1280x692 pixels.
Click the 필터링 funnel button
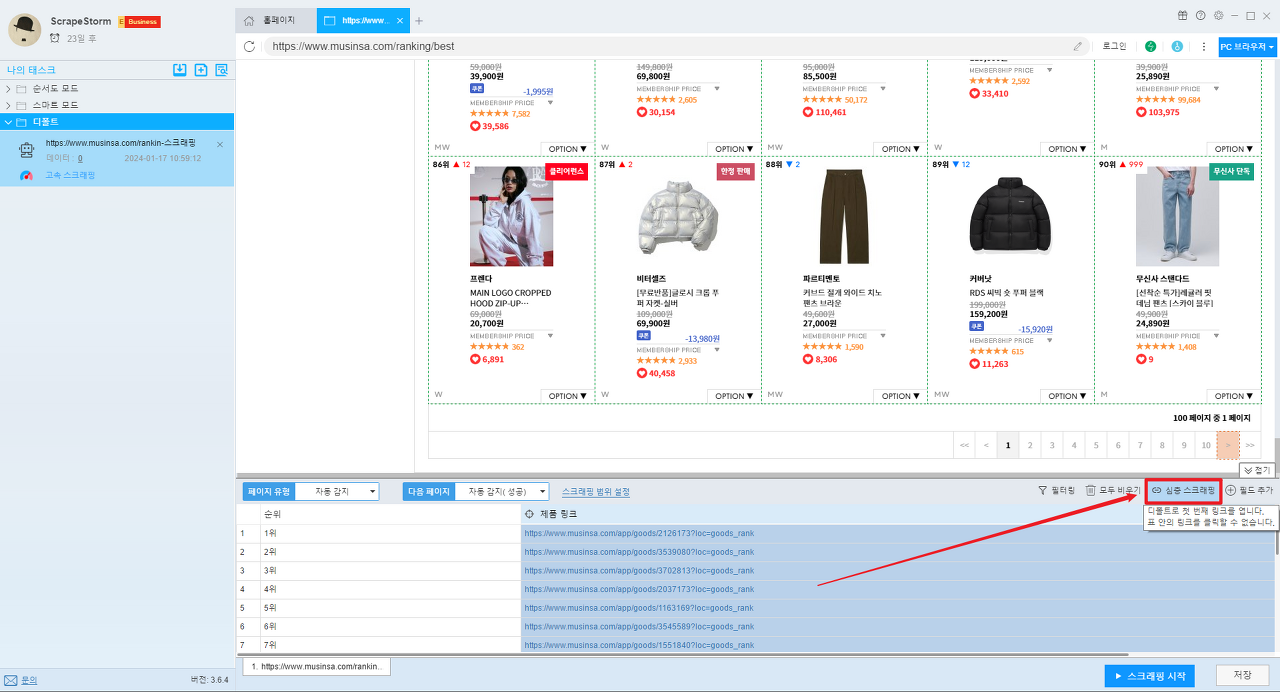(x=1056, y=491)
